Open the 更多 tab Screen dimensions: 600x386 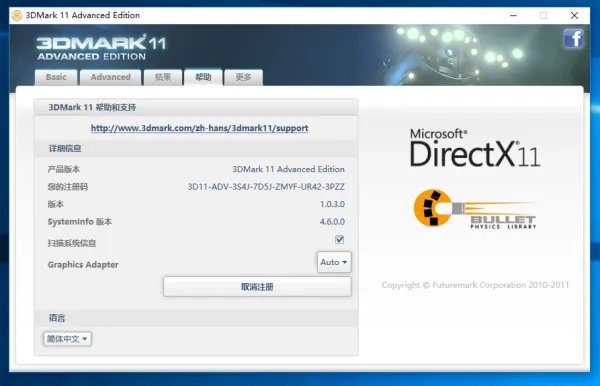243,77
